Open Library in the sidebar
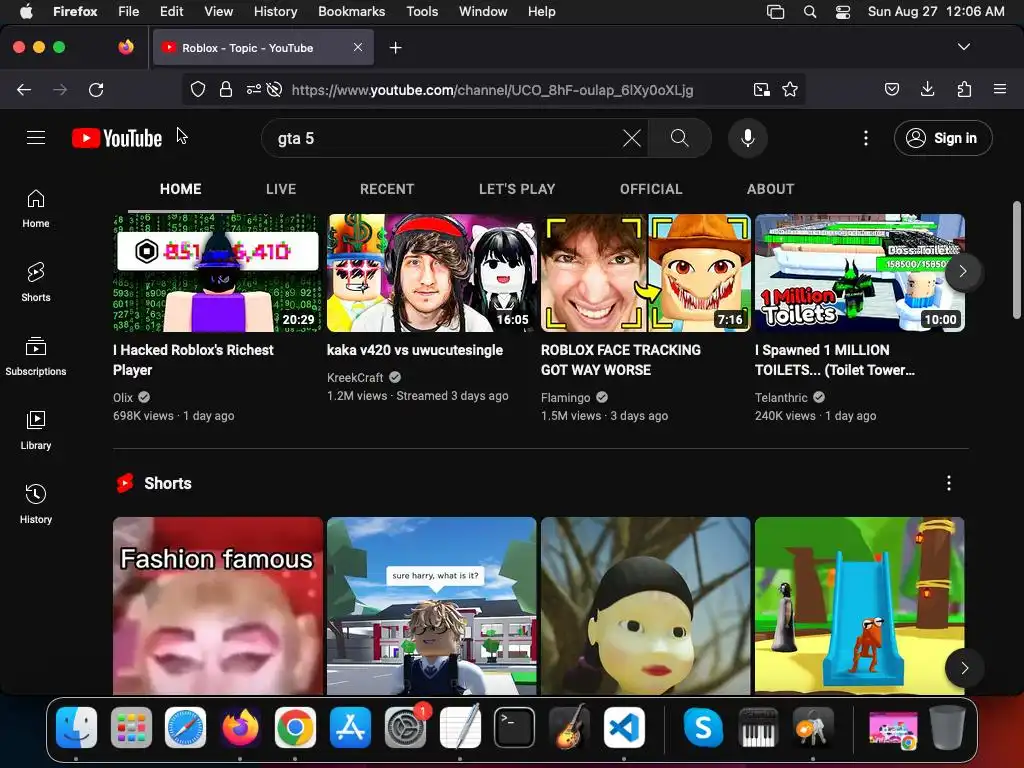Image resolution: width=1024 pixels, height=768 pixels. (36, 430)
